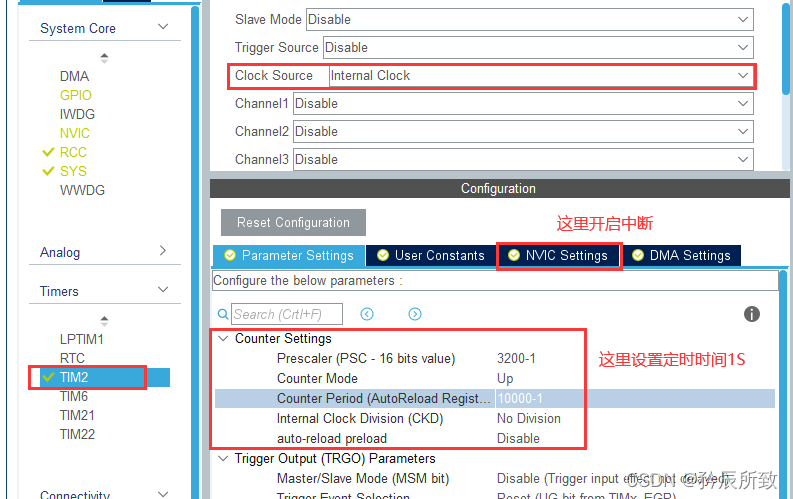Select TIM22 in Timers list
Viewport: 793px width, 499px height.
(77, 434)
